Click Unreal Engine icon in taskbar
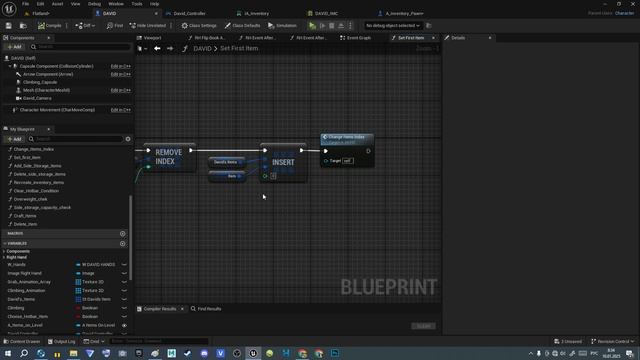 [253, 353]
